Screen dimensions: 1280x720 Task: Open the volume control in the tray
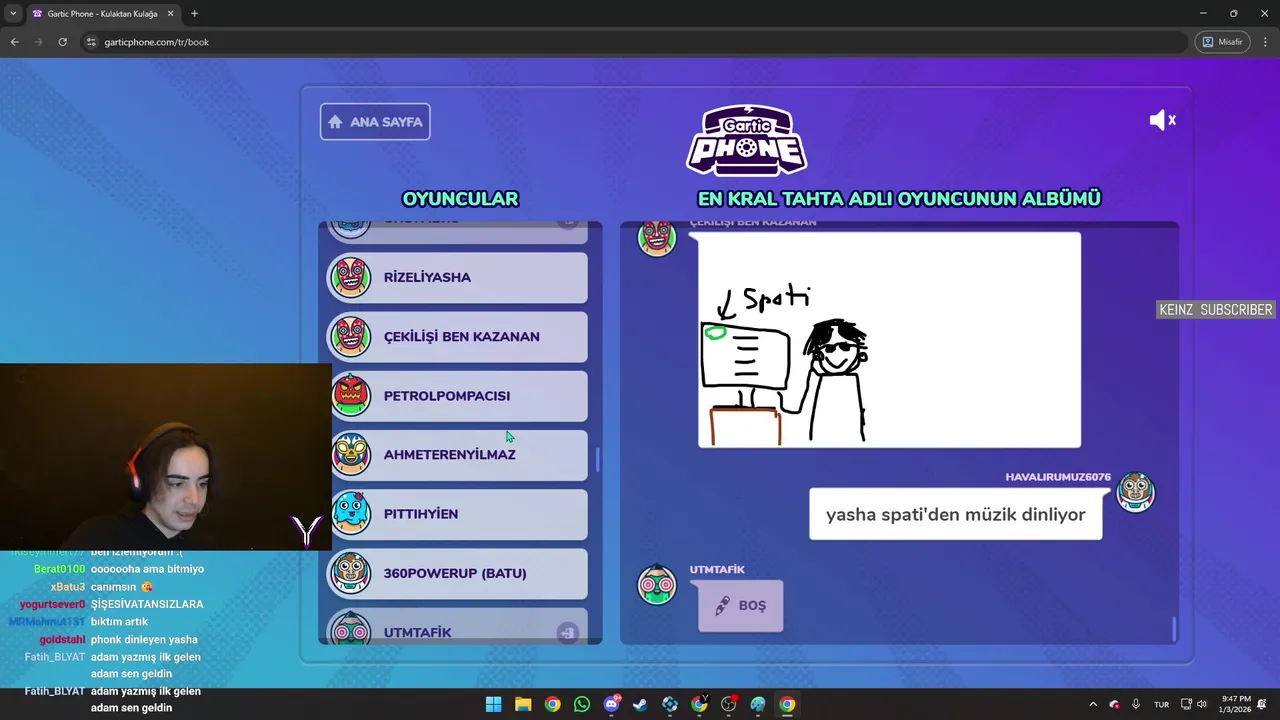pyautogui.click(x=1201, y=704)
